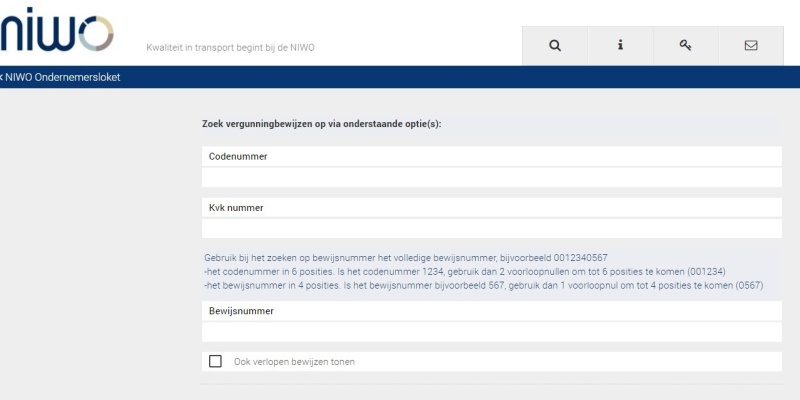Open the information icon in header
This screenshot has width=800, height=400.
tap(620, 45)
